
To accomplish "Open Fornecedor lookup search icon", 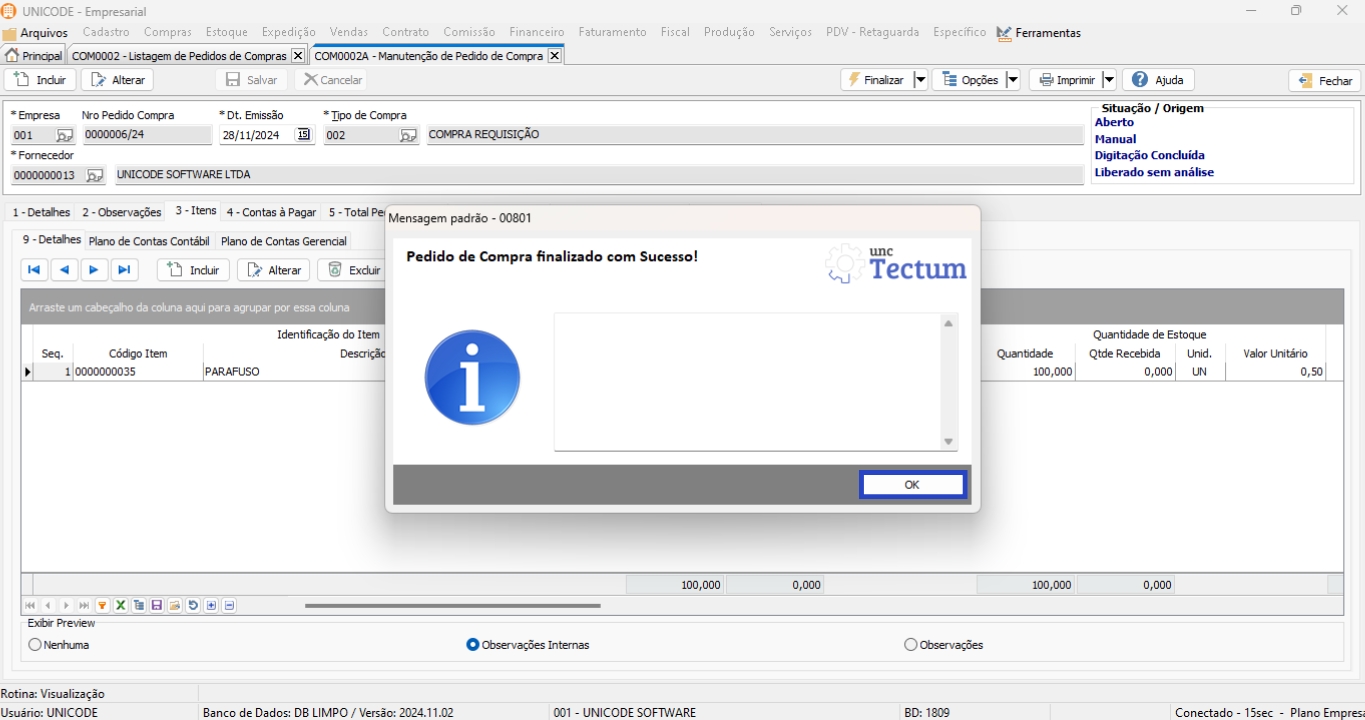I will click(x=94, y=176).
